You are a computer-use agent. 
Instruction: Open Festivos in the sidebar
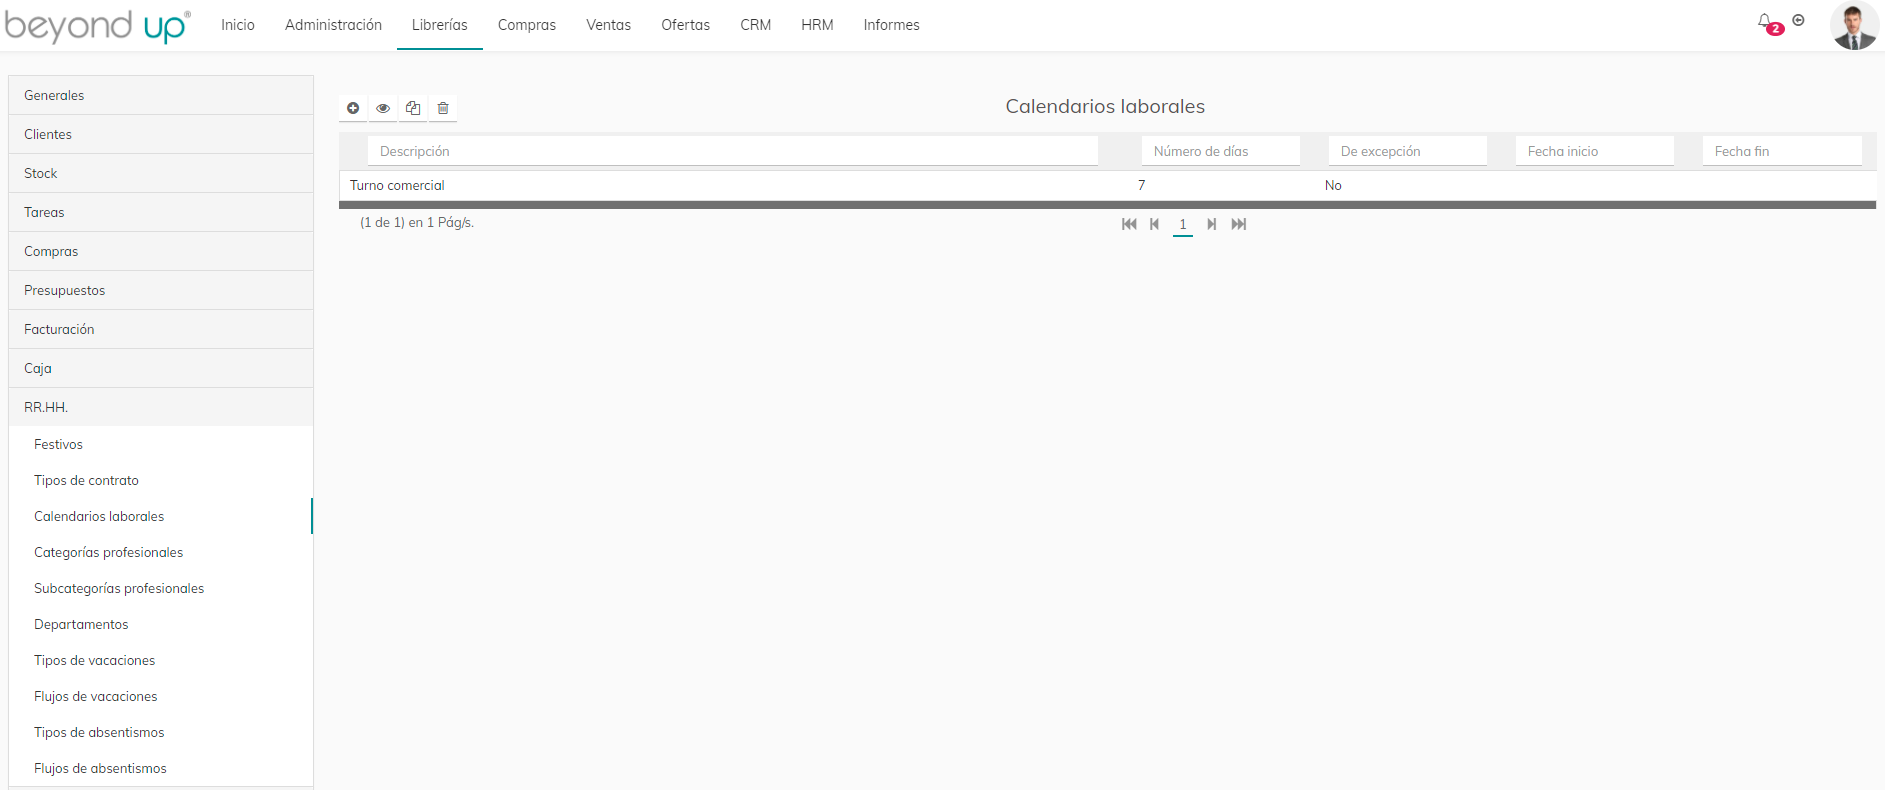click(x=161, y=444)
